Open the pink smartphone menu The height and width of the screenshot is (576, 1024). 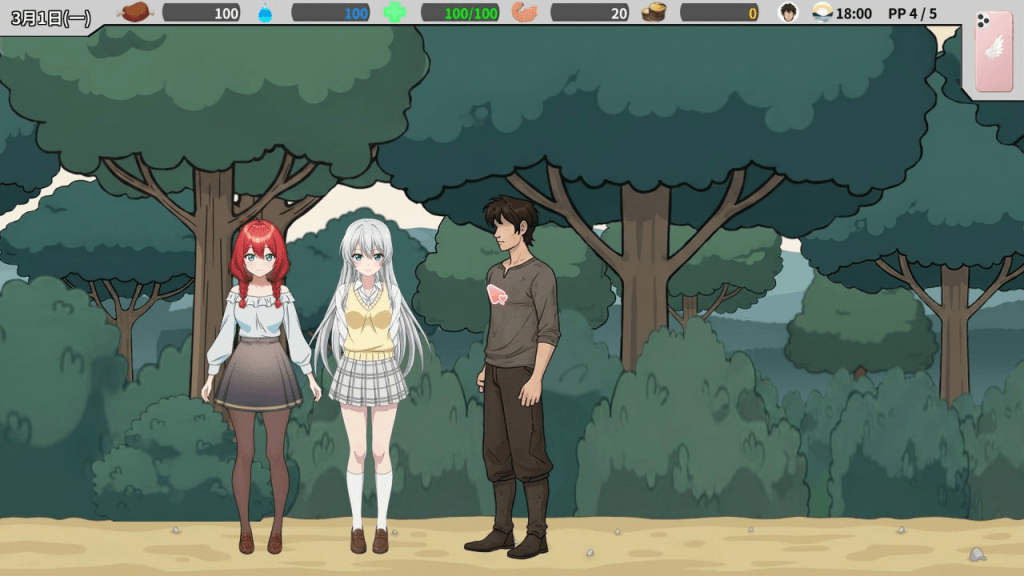pyautogui.click(x=993, y=52)
